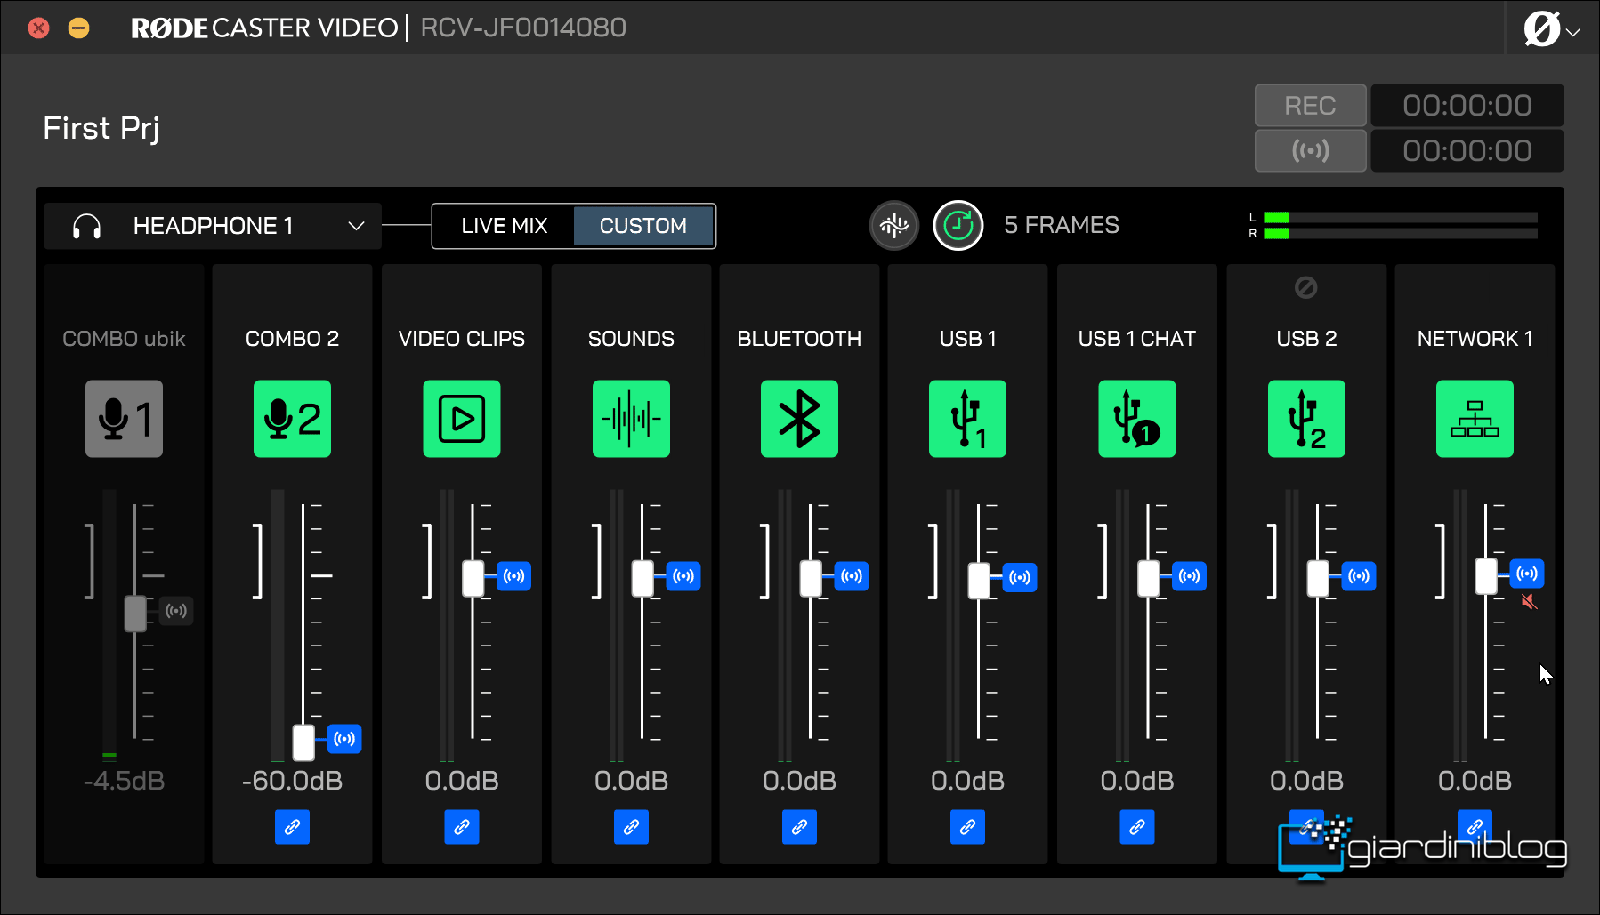
Task: Toggle the link button under COMBO 2
Action: [x=292, y=827]
